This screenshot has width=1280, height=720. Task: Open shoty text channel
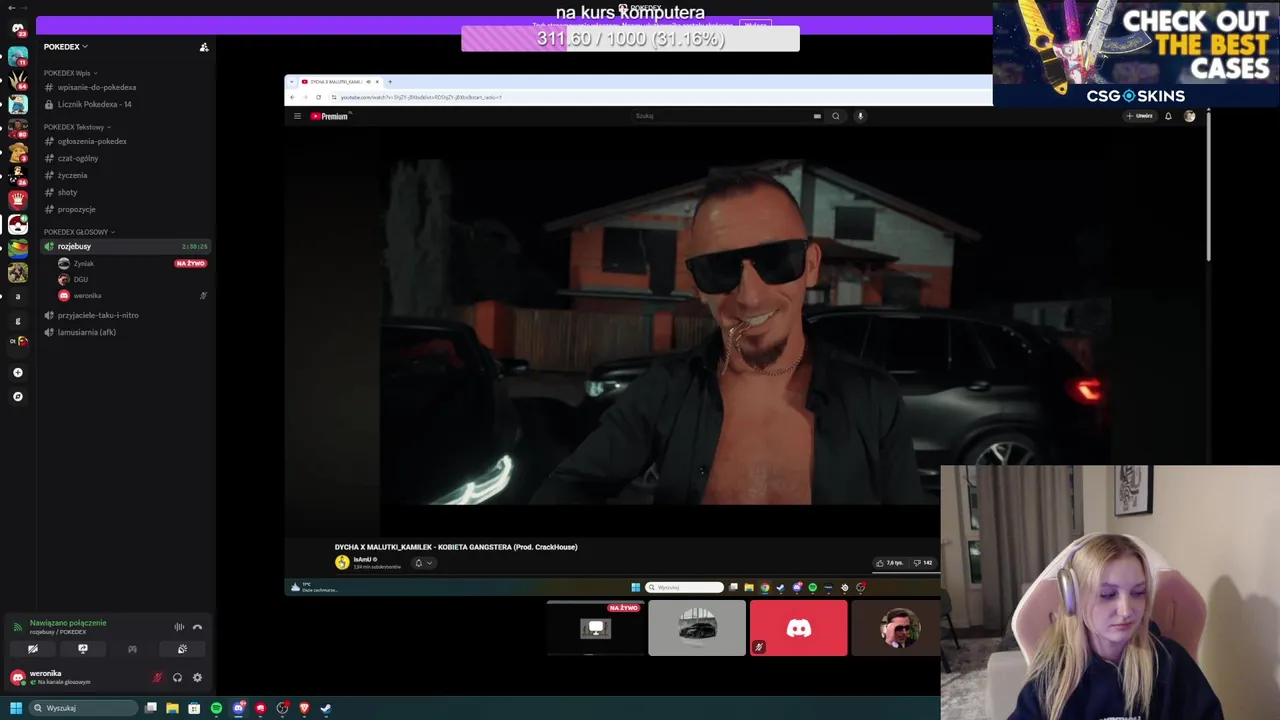coord(127,192)
